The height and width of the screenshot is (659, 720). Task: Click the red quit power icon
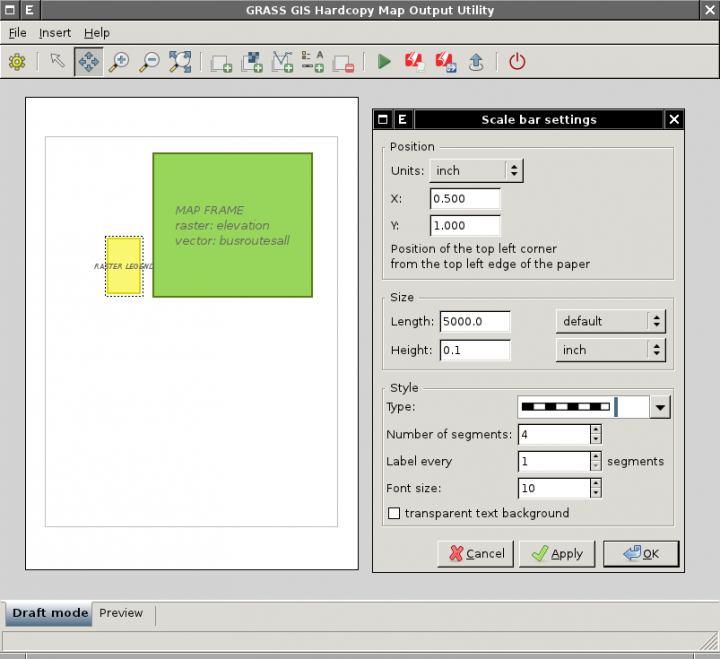click(x=516, y=62)
